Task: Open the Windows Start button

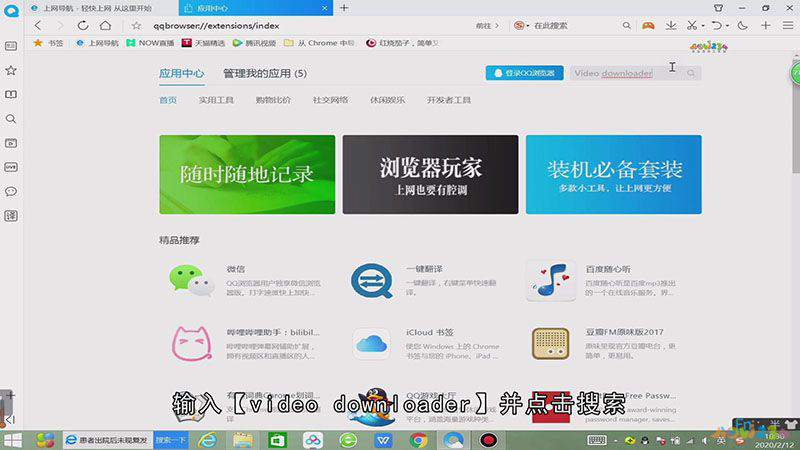Action: 13,440
